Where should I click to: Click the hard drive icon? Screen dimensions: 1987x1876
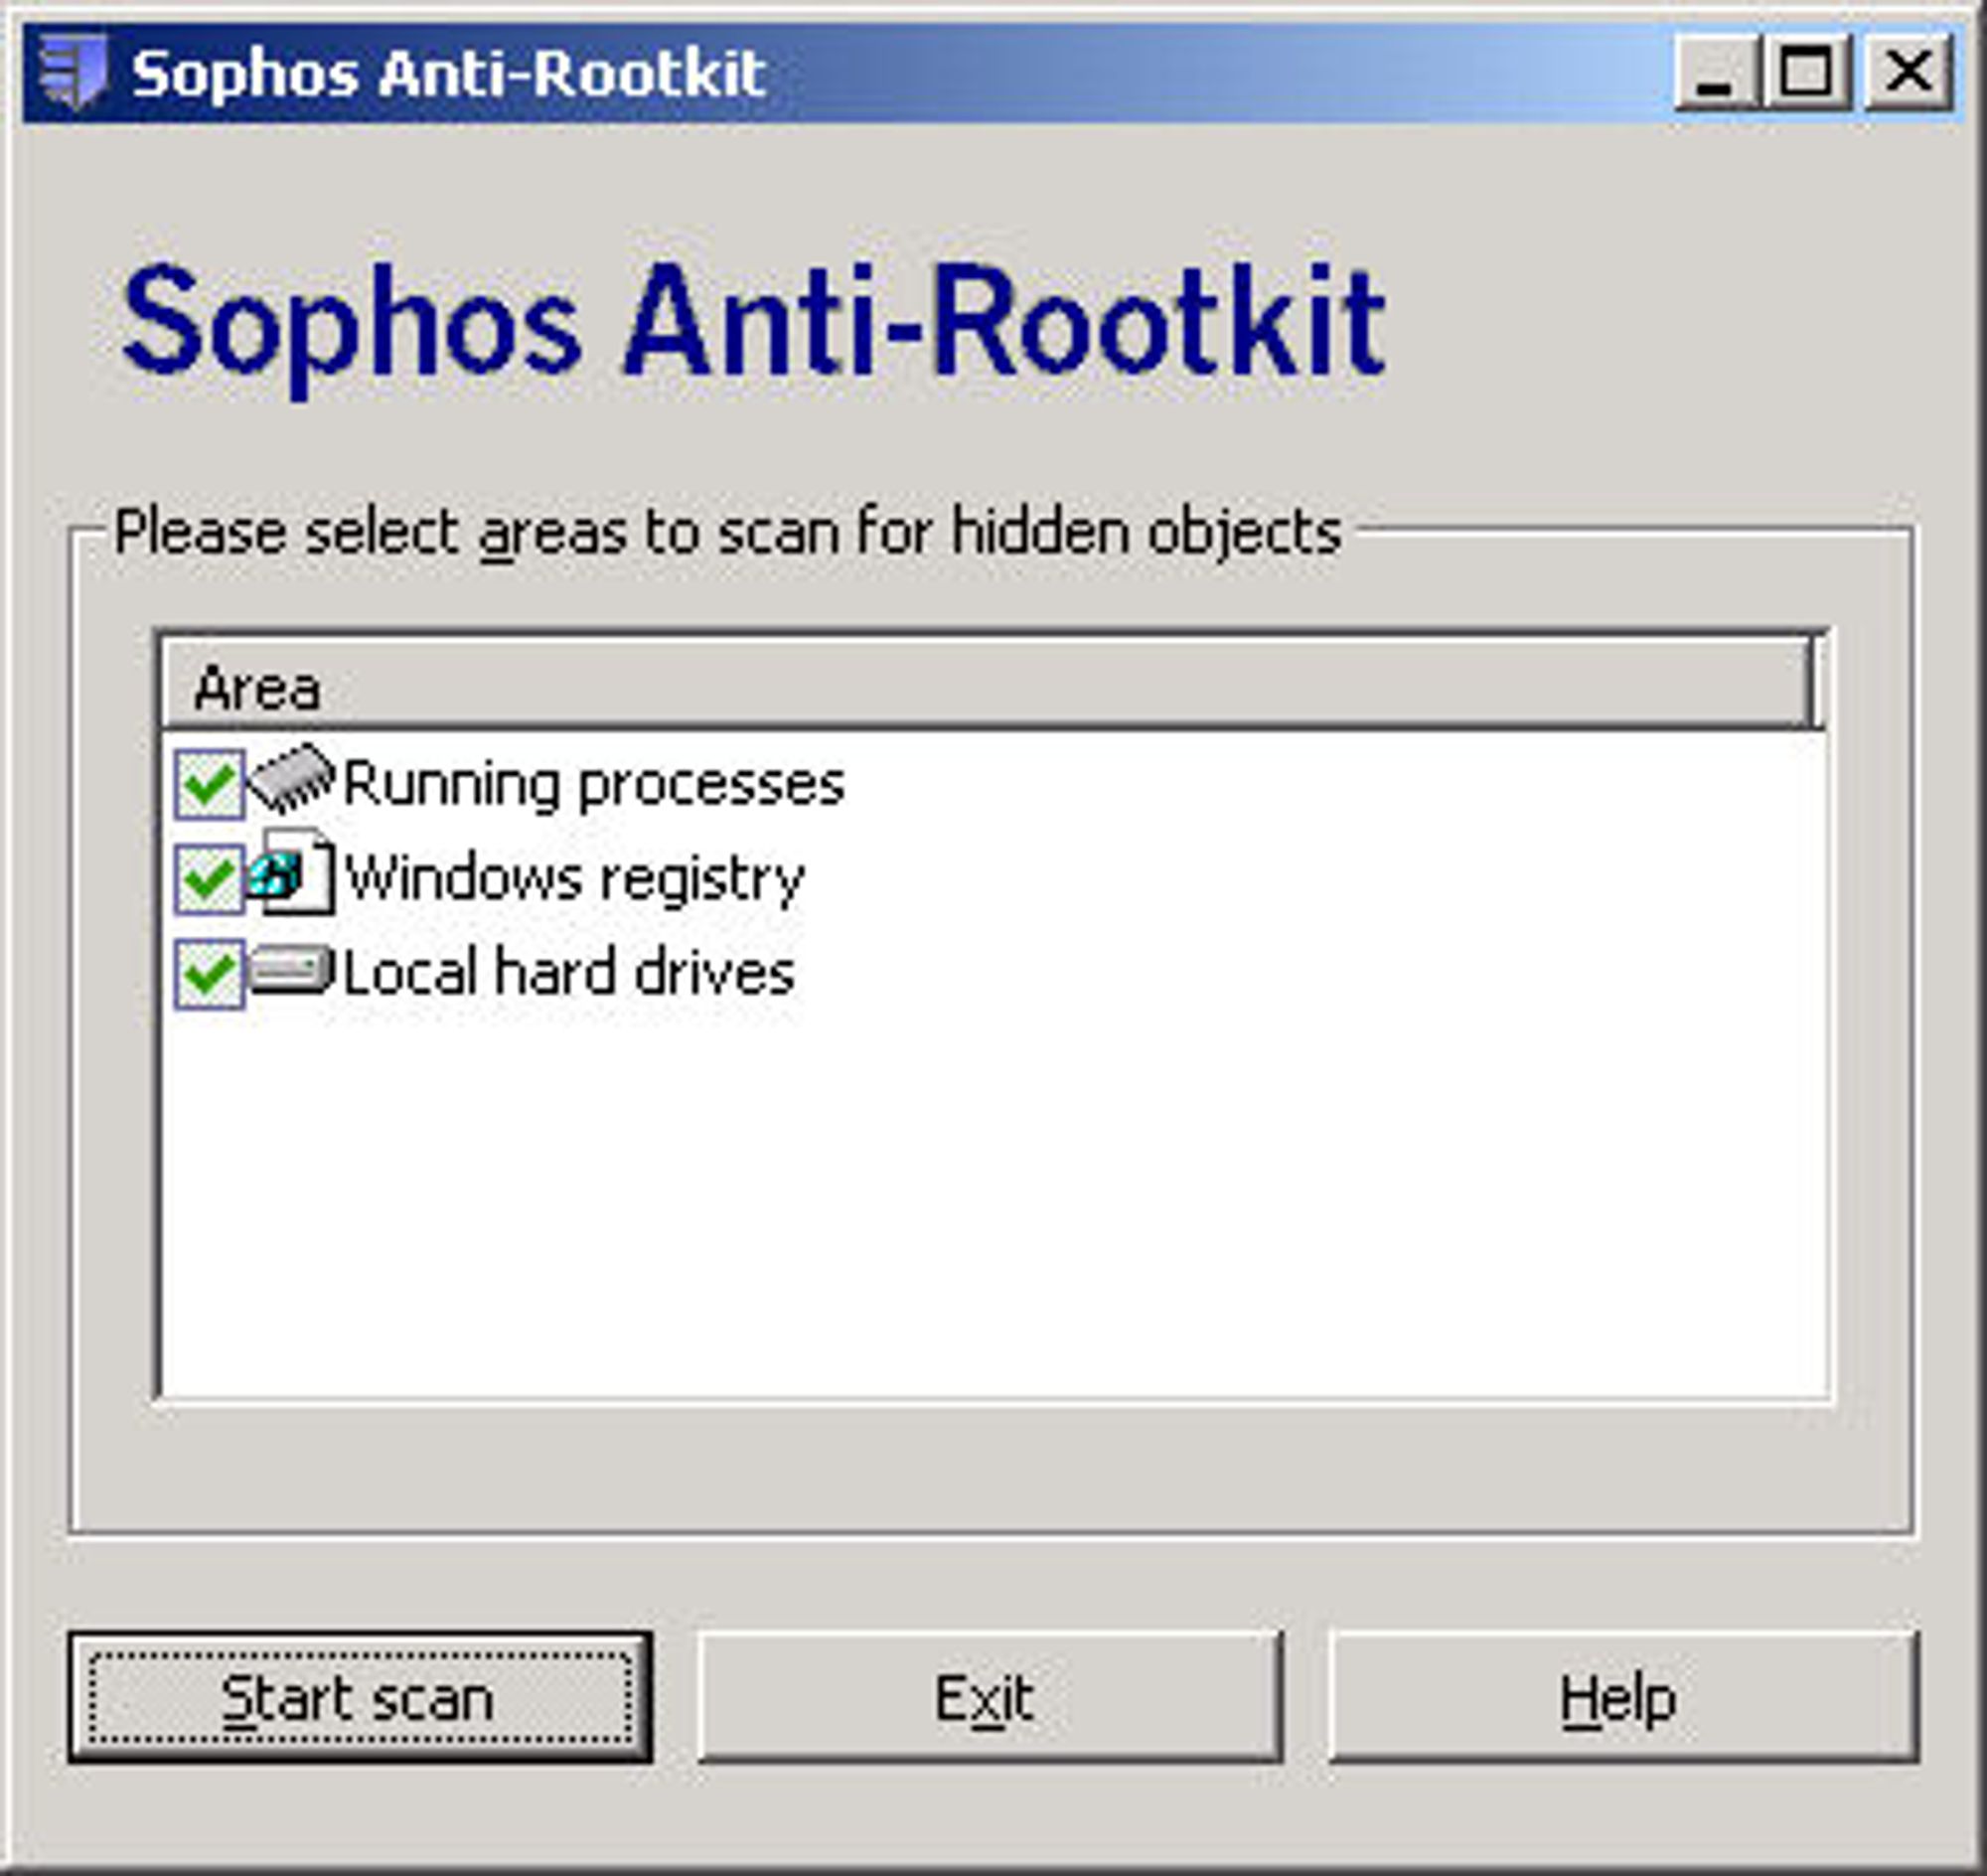click(290, 969)
